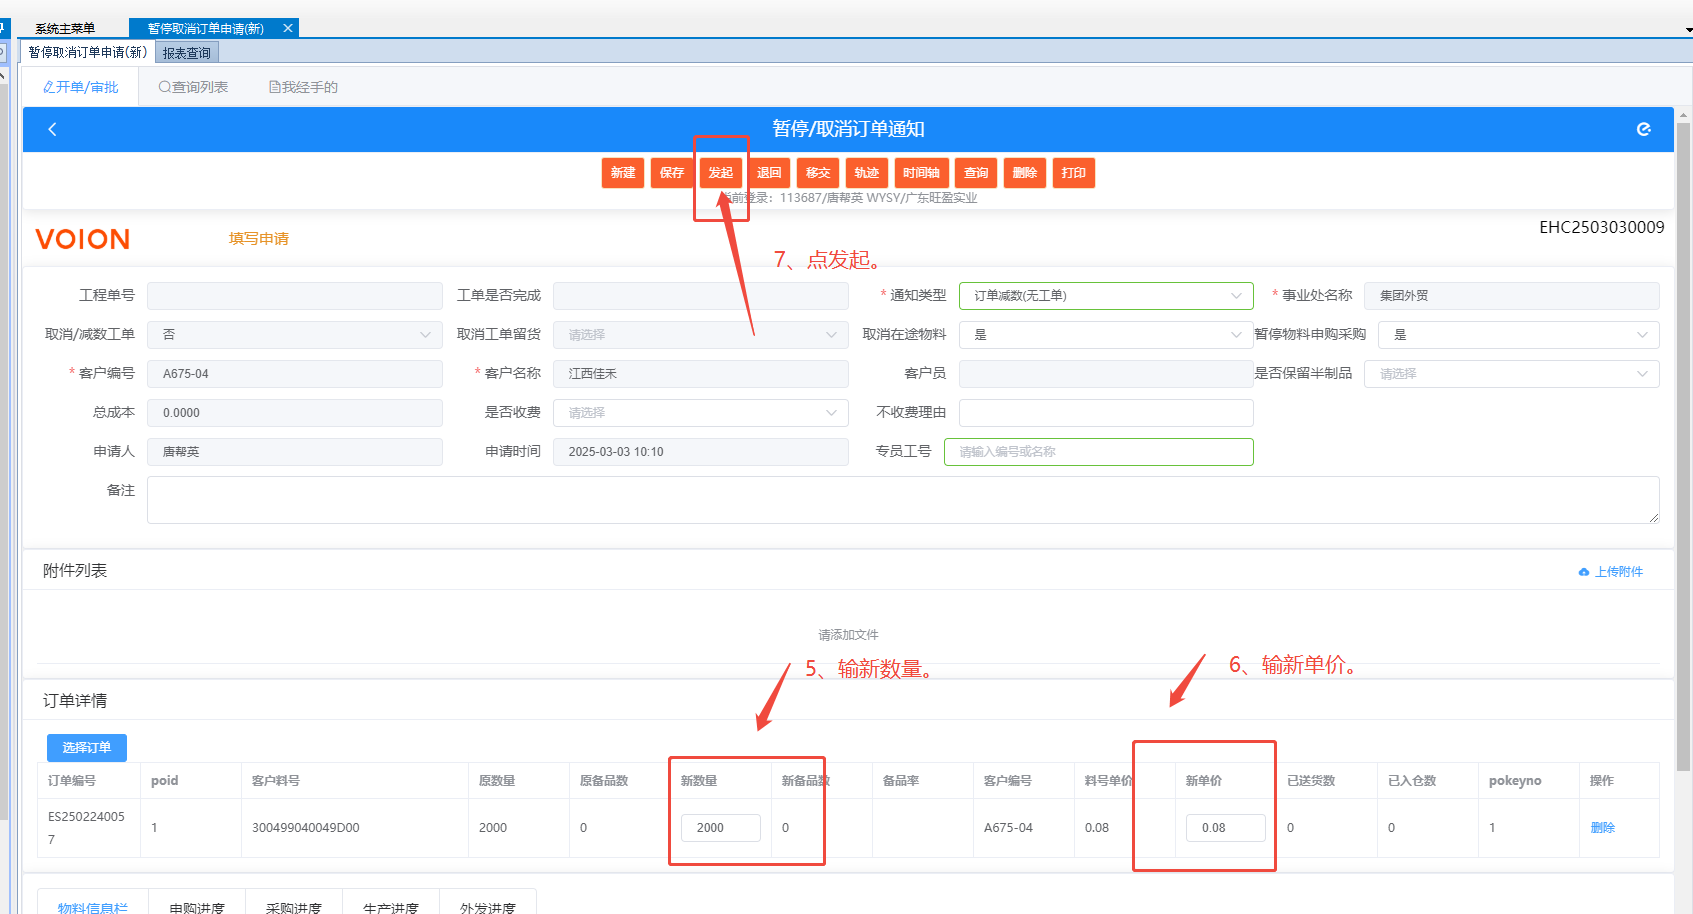Click the 新建 button
The image size is (1693, 914).
[x=623, y=173]
